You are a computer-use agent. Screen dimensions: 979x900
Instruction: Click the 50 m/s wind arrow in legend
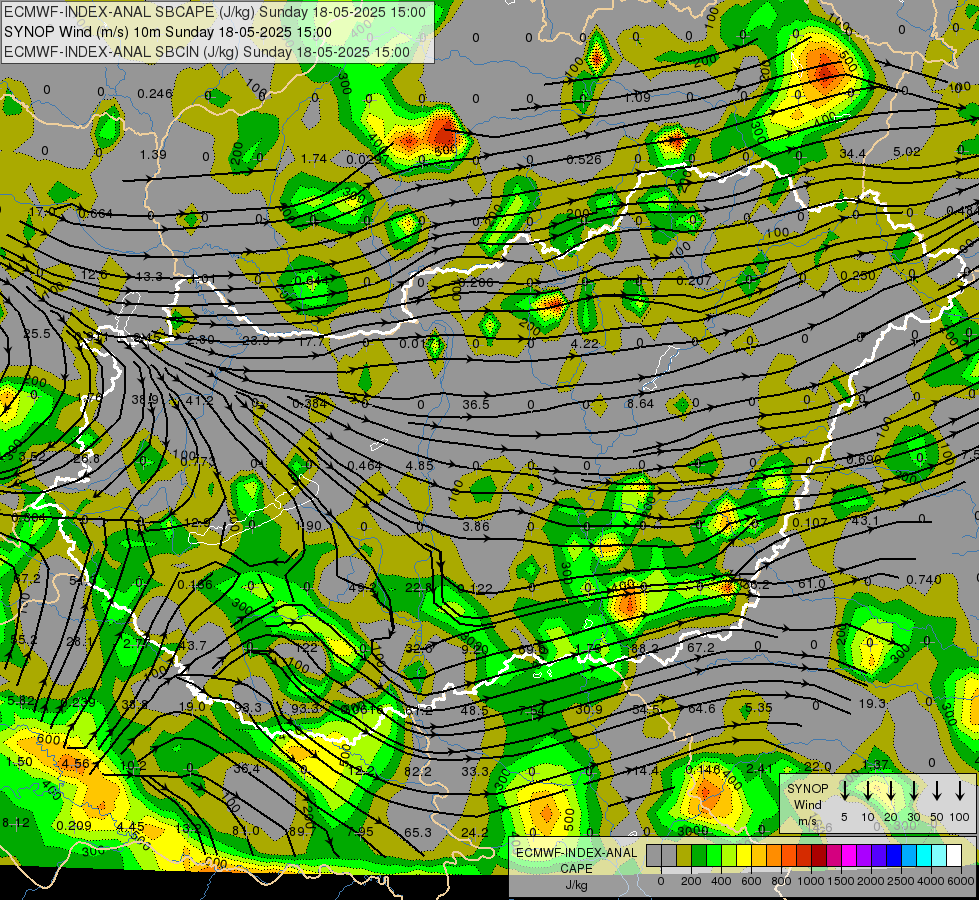click(937, 791)
